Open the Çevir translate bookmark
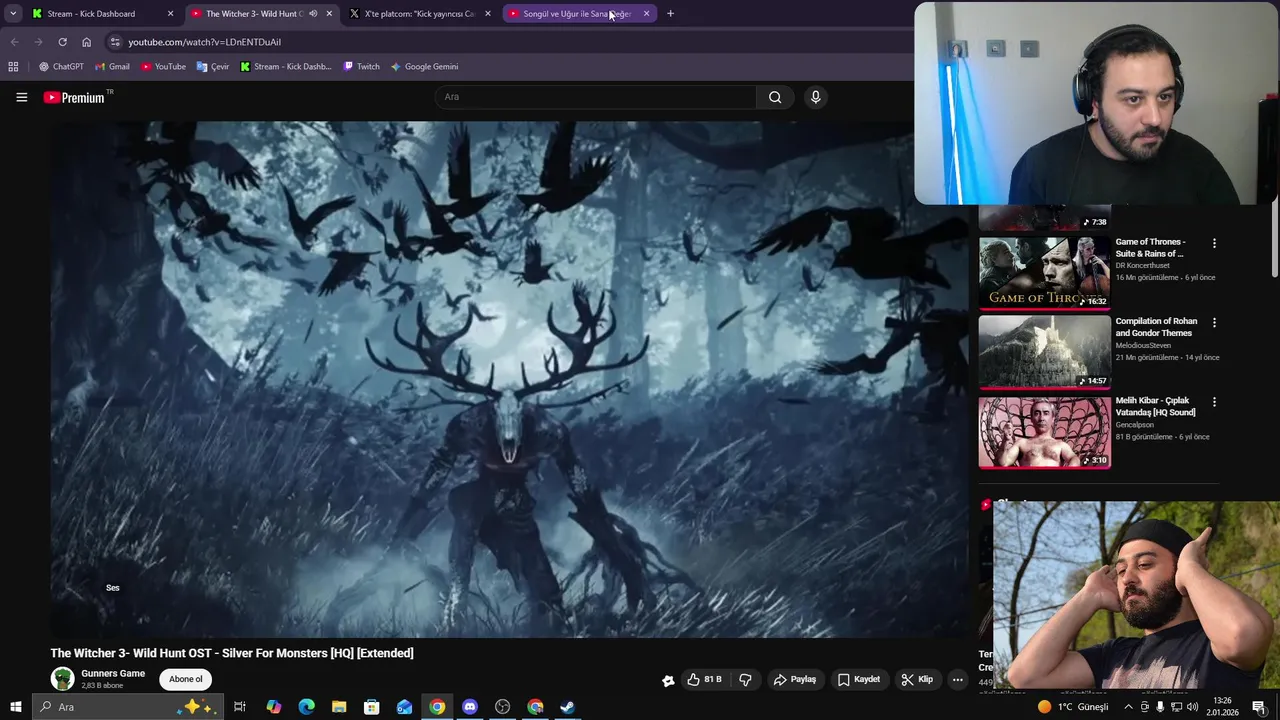Viewport: 1280px width, 720px height. coord(213,67)
